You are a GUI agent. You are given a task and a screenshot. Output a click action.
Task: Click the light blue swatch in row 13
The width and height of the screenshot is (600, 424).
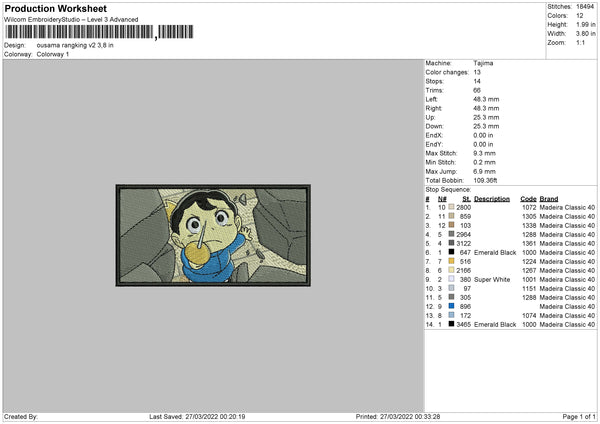(451, 315)
